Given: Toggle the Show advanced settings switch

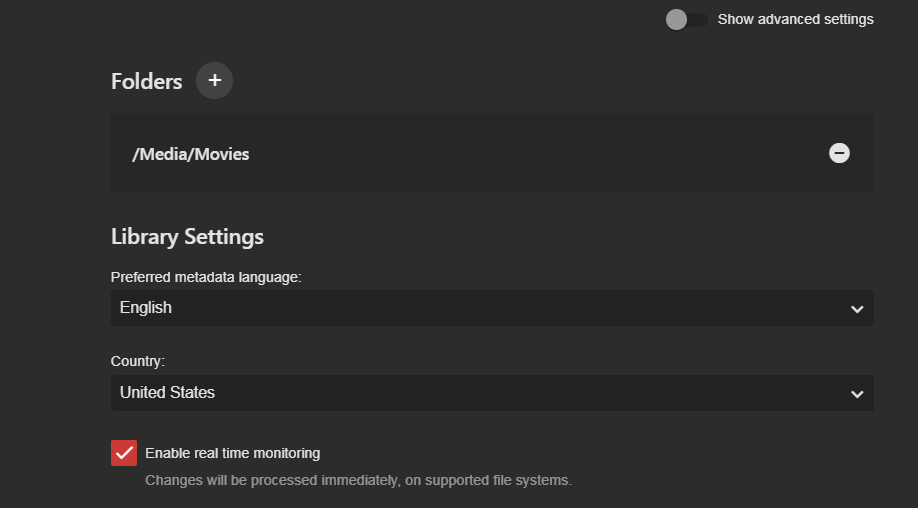Looking at the screenshot, I should click(687, 20).
